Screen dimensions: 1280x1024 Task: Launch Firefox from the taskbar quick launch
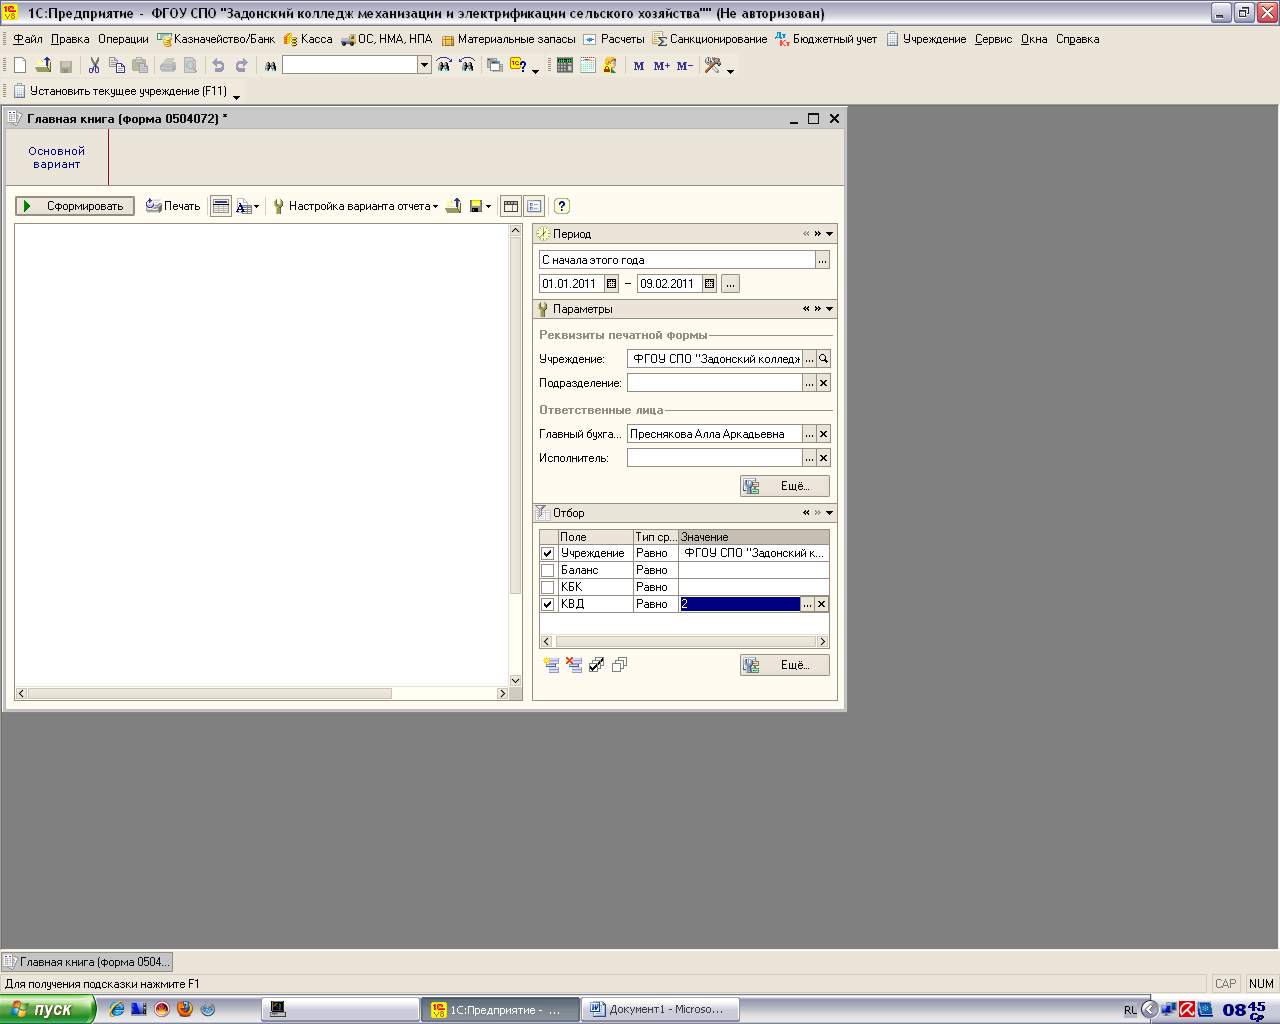[x=185, y=1009]
